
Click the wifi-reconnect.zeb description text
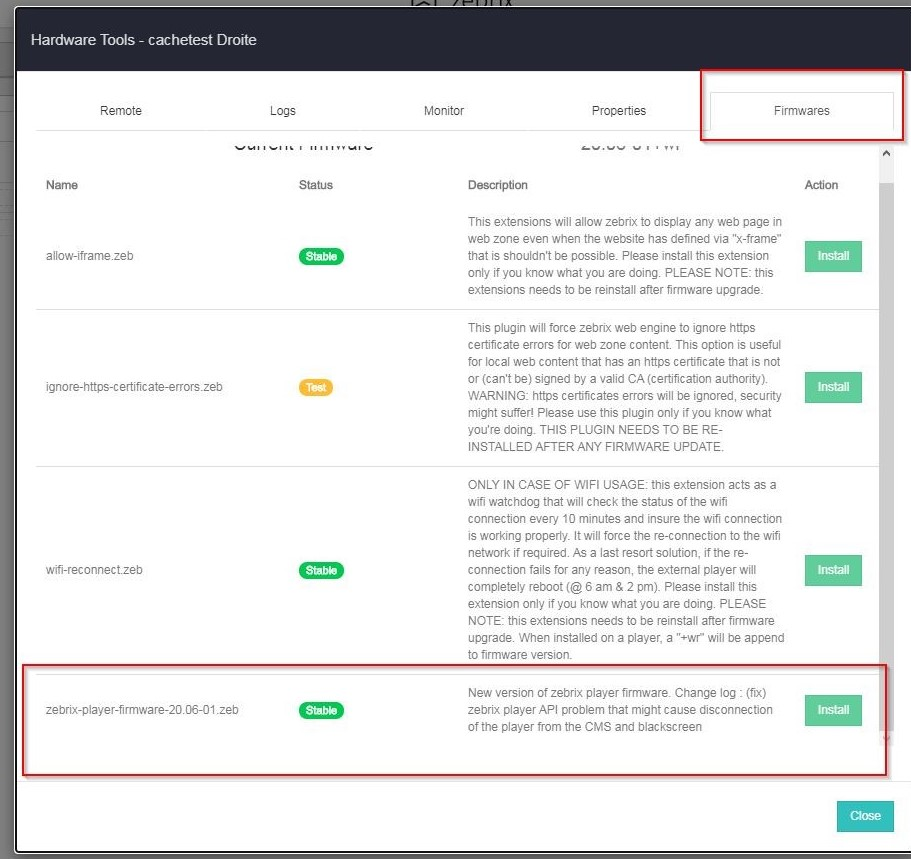(x=626, y=570)
